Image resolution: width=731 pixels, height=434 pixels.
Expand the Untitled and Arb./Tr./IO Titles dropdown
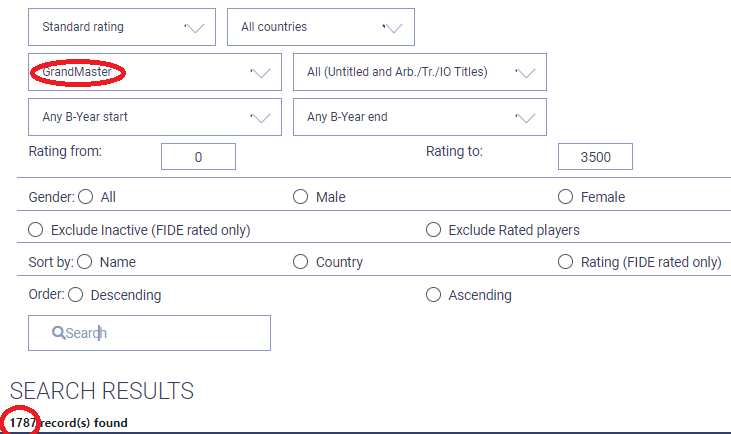pyautogui.click(x=419, y=72)
